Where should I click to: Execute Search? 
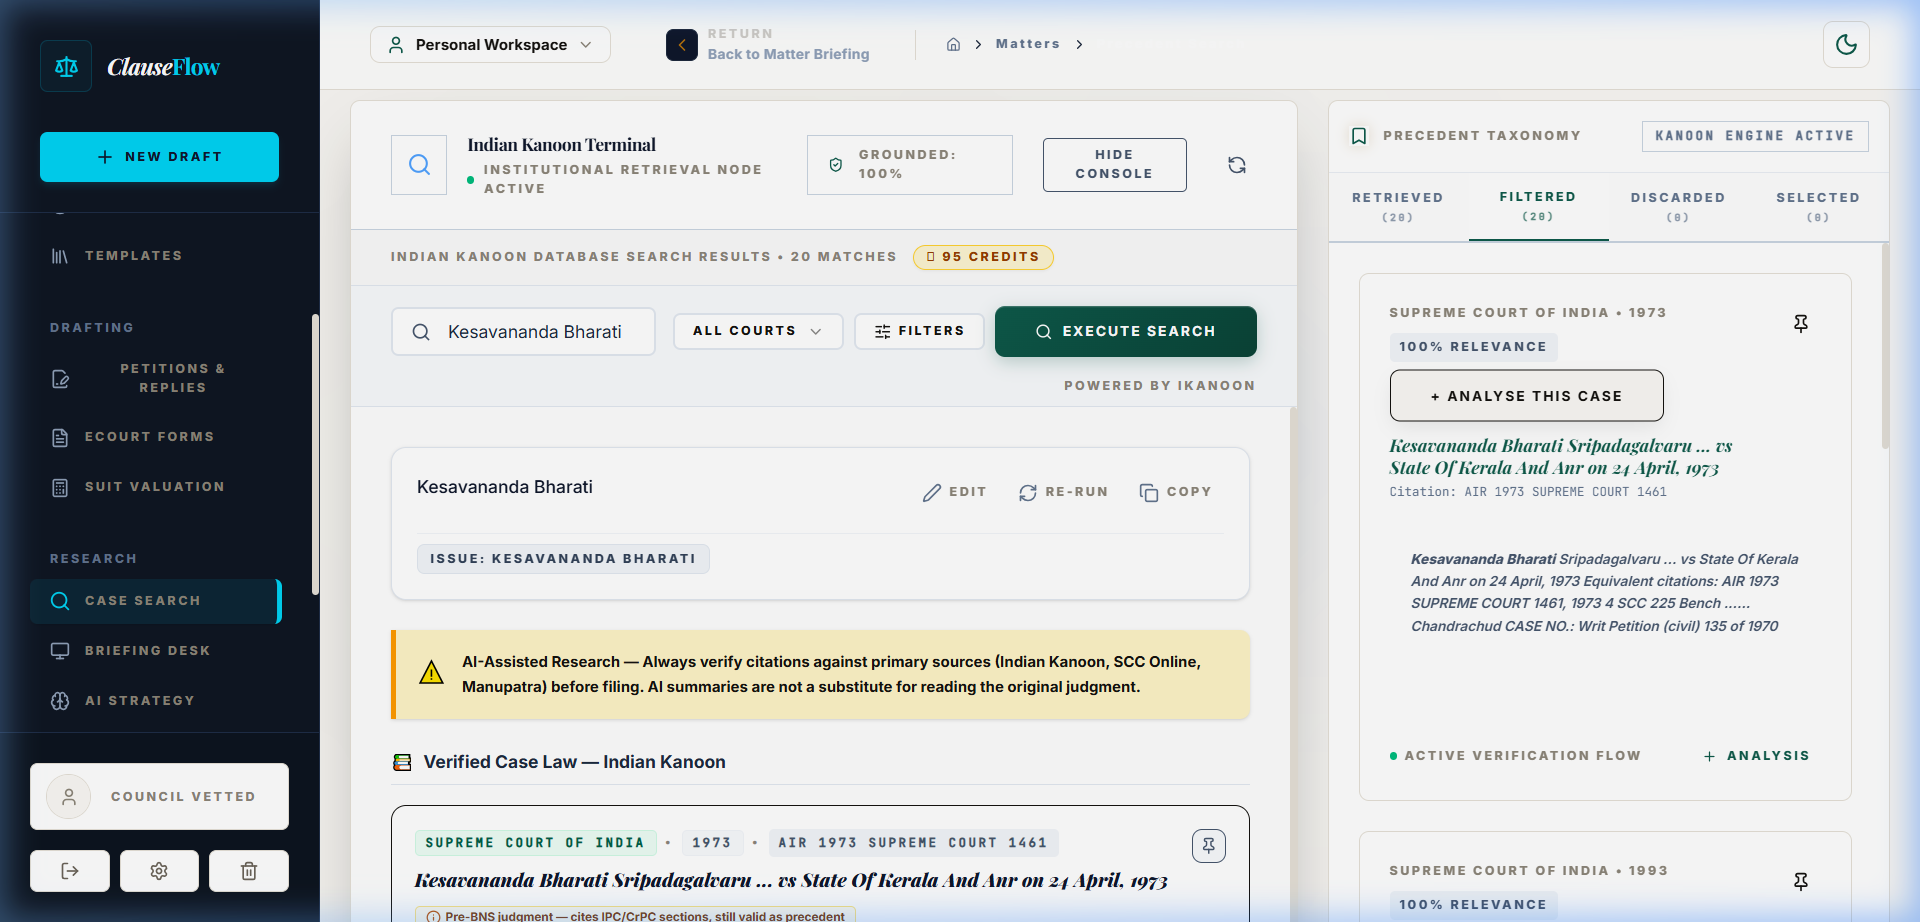pos(1126,332)
